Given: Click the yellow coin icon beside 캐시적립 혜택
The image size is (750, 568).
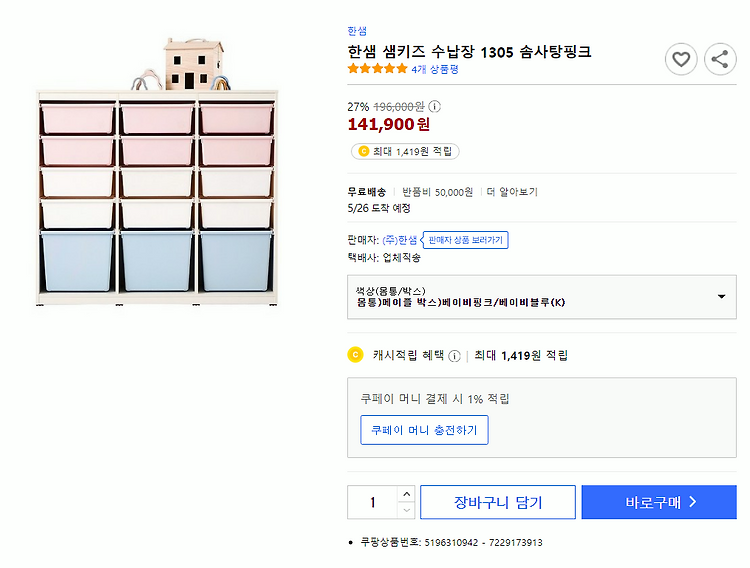Looking at the screenshot, I should [x=354, y=355].
